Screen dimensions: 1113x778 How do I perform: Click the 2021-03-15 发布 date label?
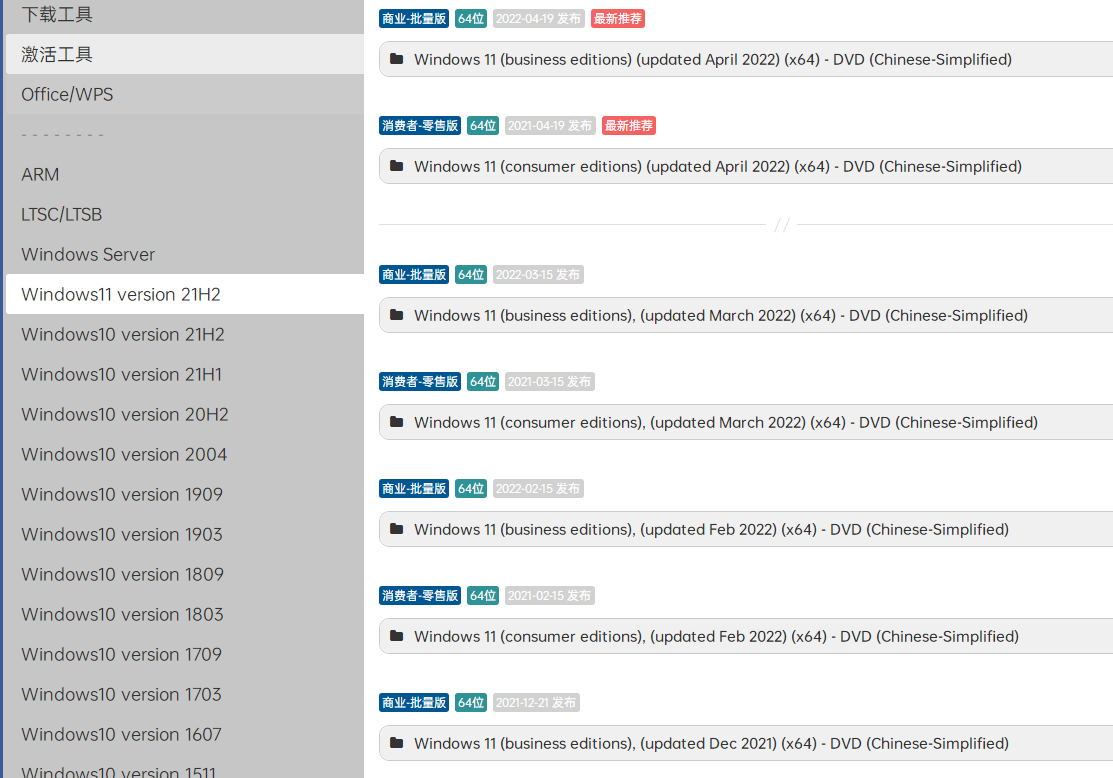coord(549,382)
